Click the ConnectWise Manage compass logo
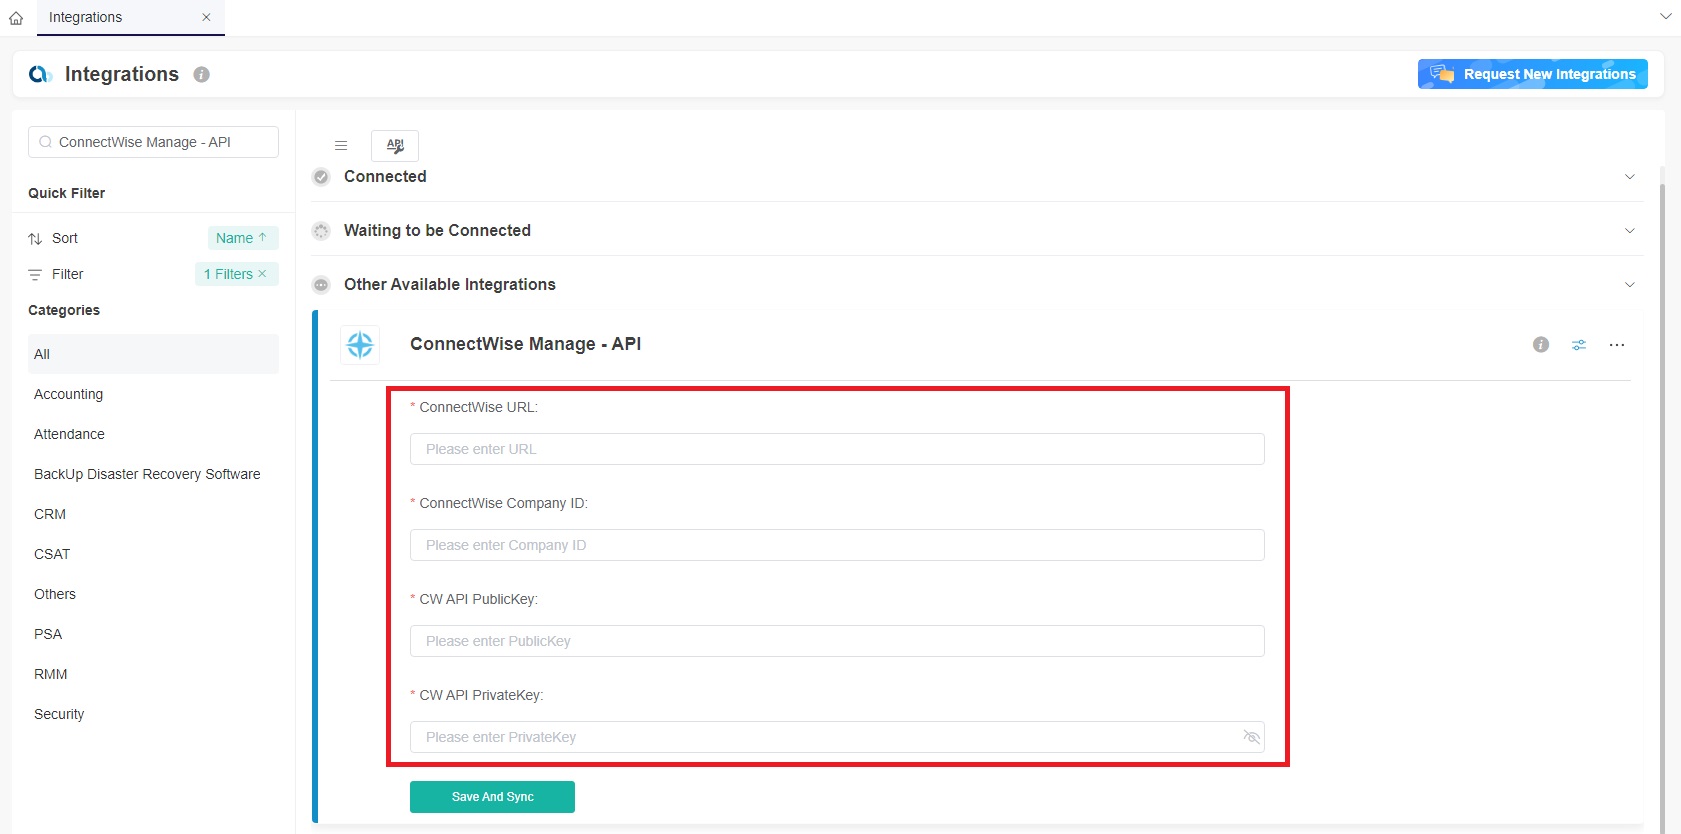This screenshot has width=1681, height=834. click(360, 345)
